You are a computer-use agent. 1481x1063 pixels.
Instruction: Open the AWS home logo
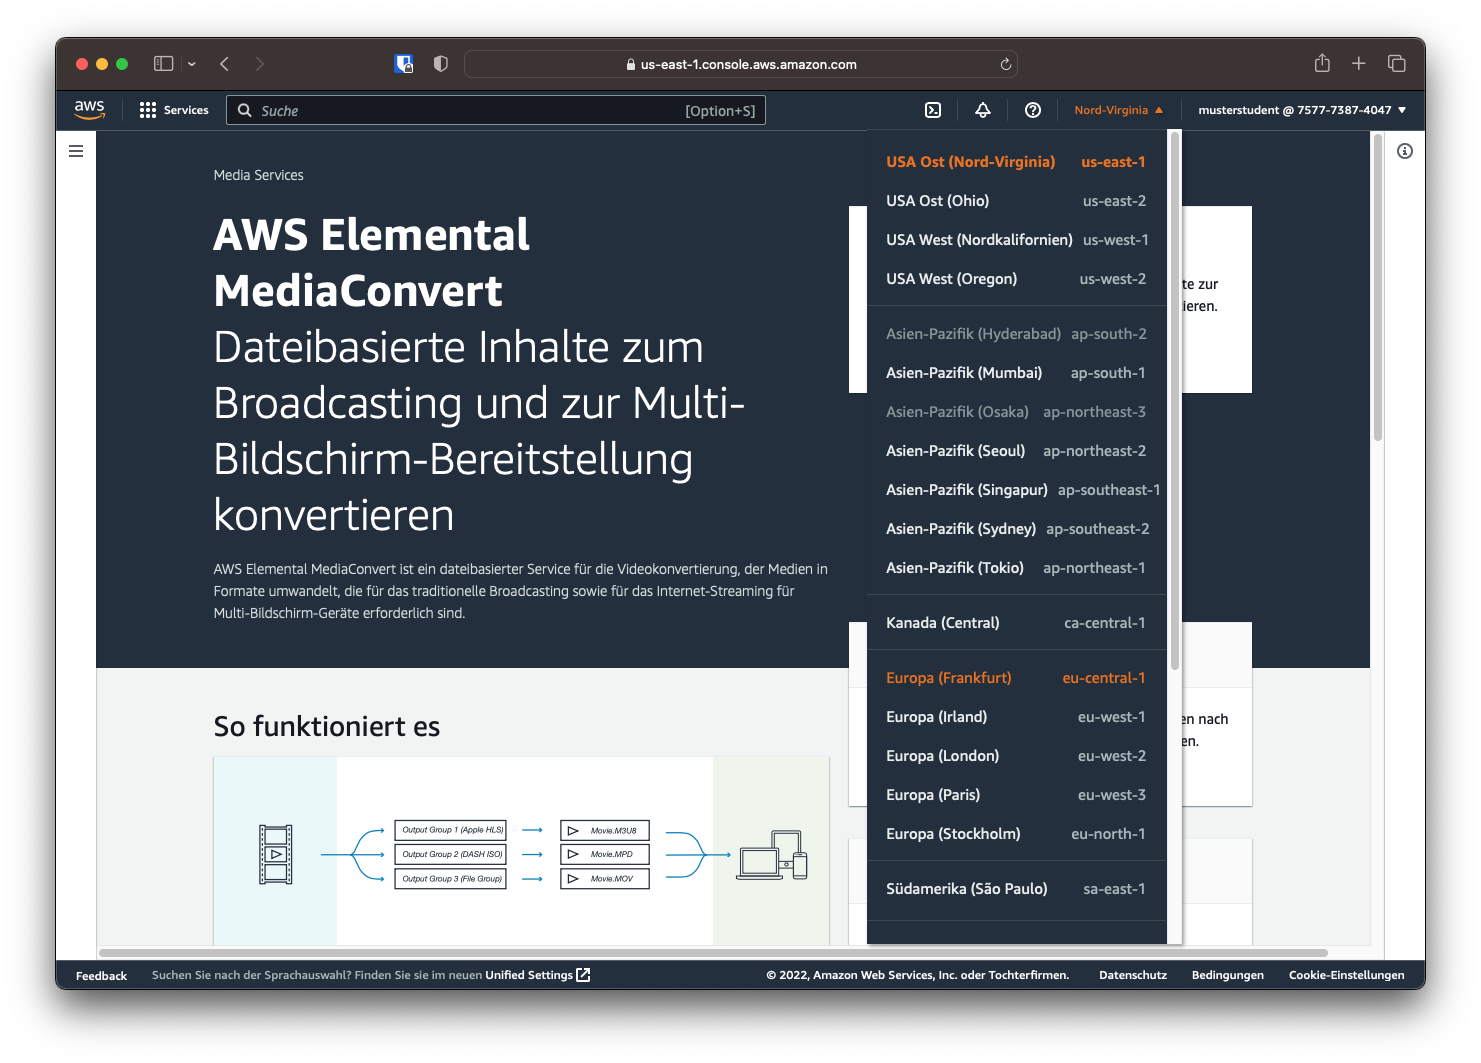[x=89, y=110]
